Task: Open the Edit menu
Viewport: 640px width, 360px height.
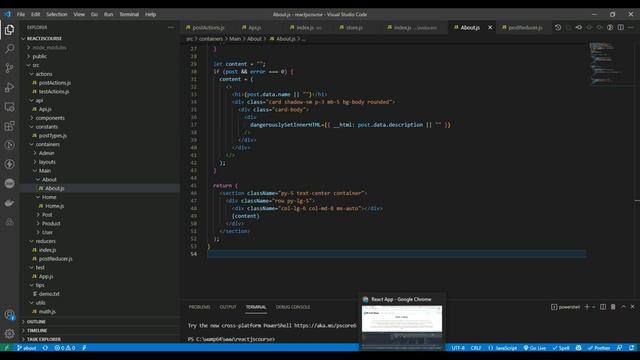Action: point(36,14)
